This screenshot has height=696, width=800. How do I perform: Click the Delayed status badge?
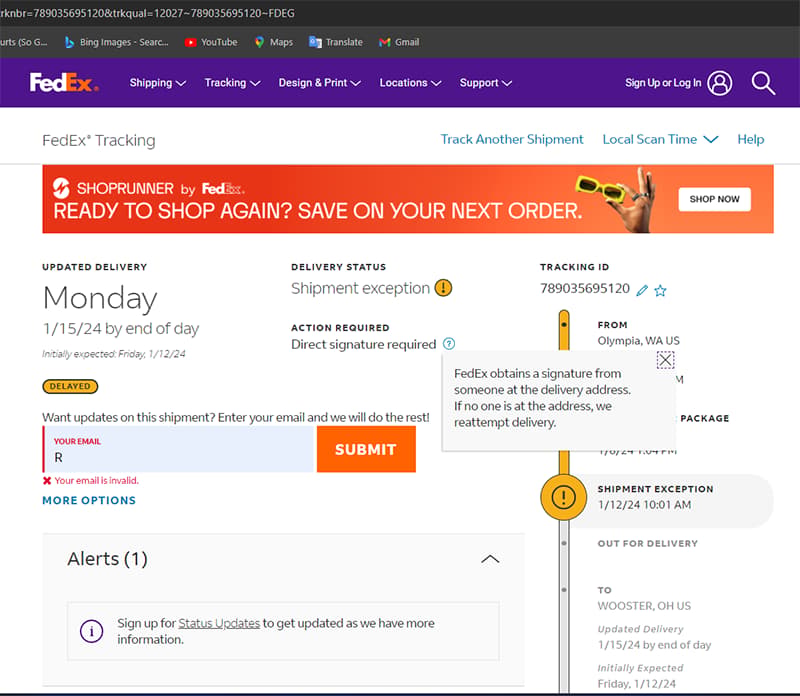click(70, 386)
